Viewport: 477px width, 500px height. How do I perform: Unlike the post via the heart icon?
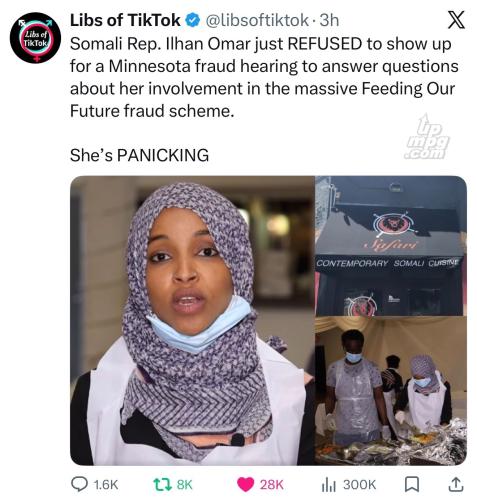click(x=245, y=484)
